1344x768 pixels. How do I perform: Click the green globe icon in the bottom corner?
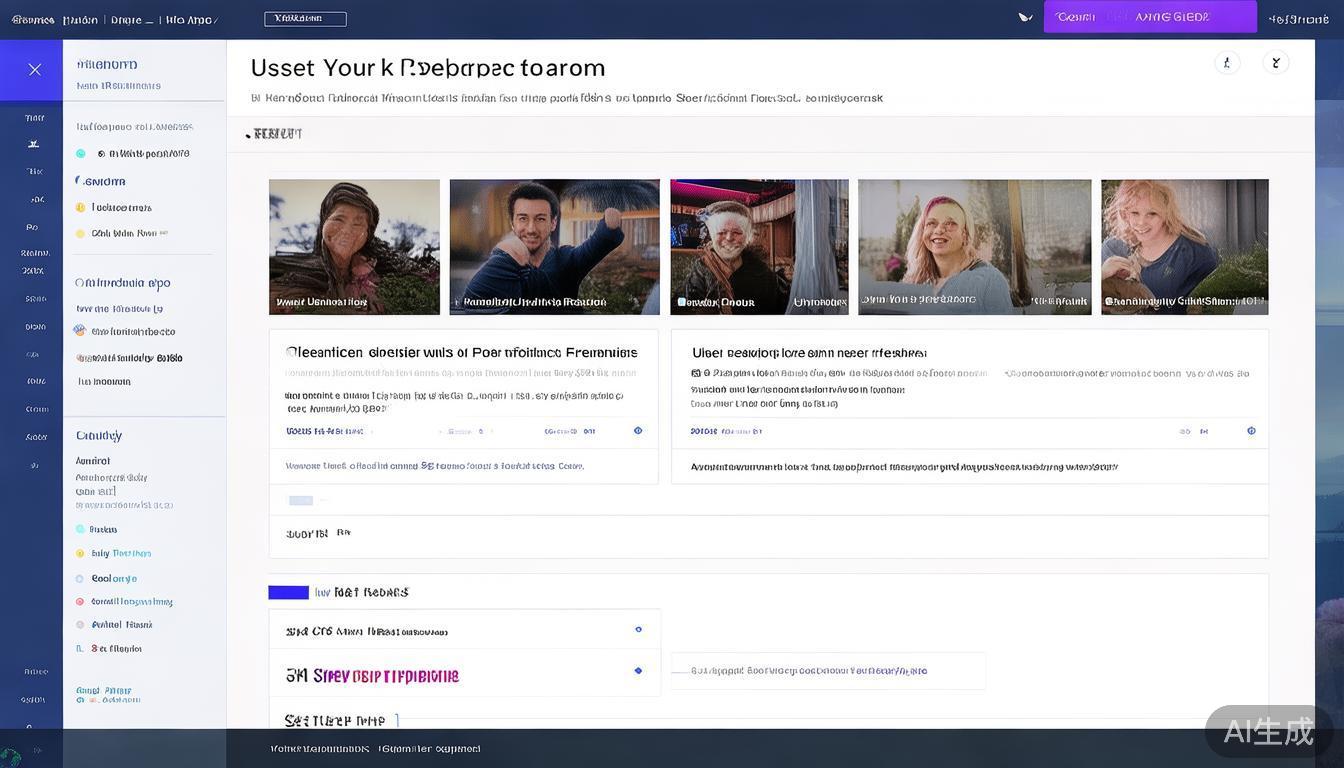point(10,757)
